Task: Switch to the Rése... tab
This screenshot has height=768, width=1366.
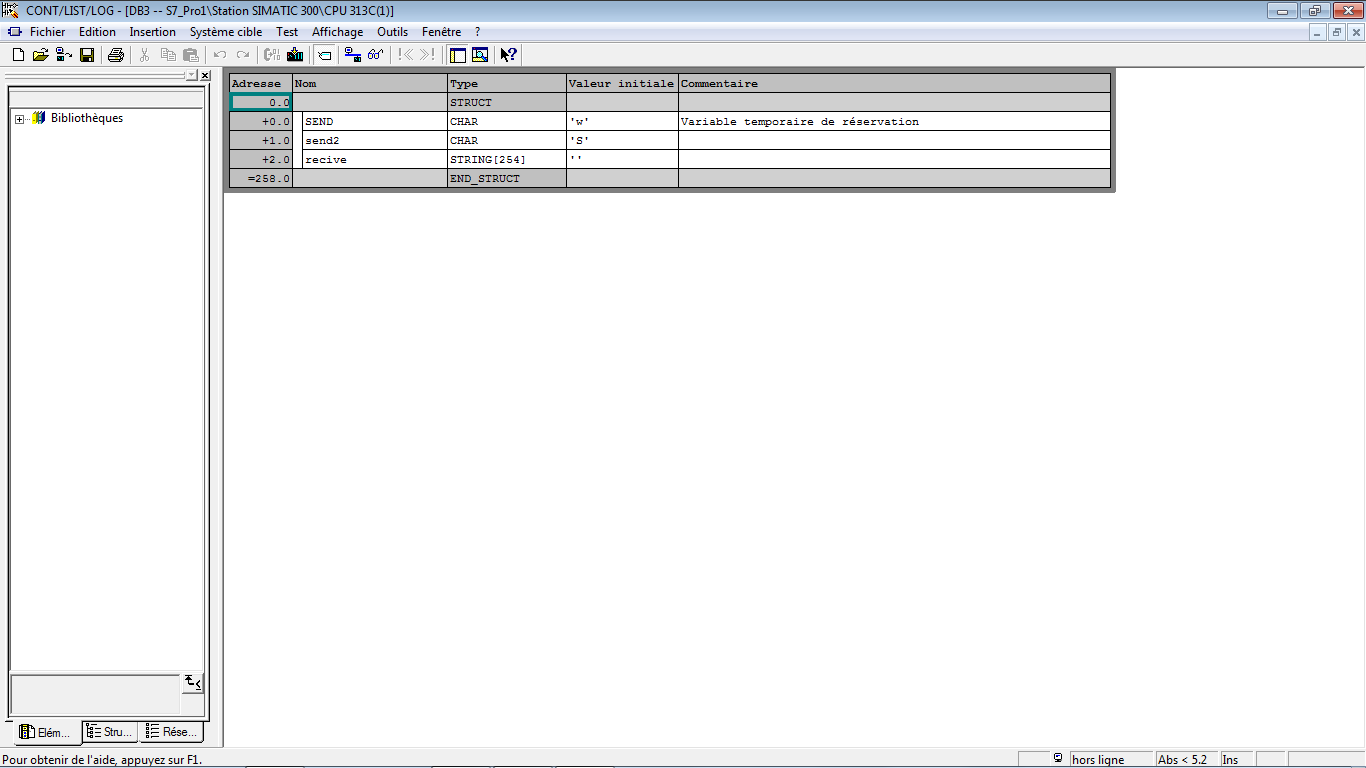Action: pyautogui.click(x=172, y=732)
